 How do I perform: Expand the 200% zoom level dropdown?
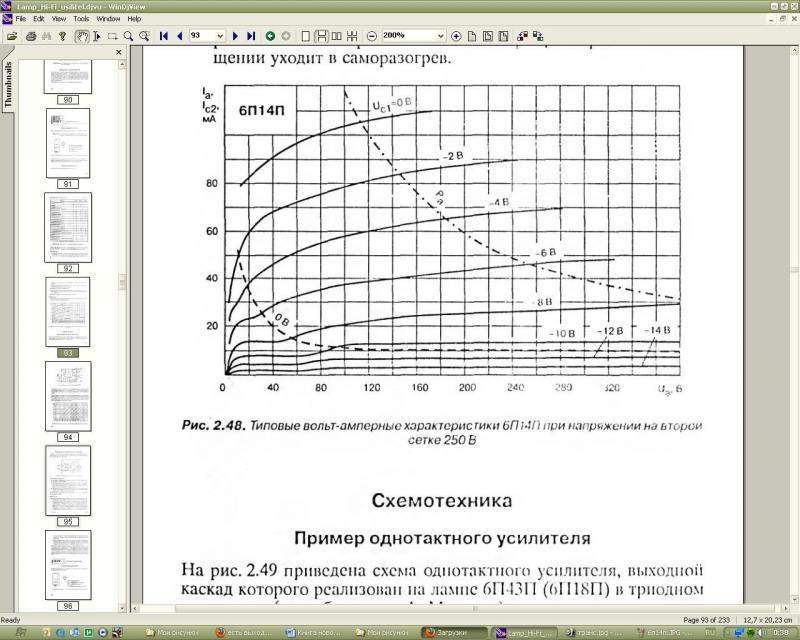click(441, 36)
